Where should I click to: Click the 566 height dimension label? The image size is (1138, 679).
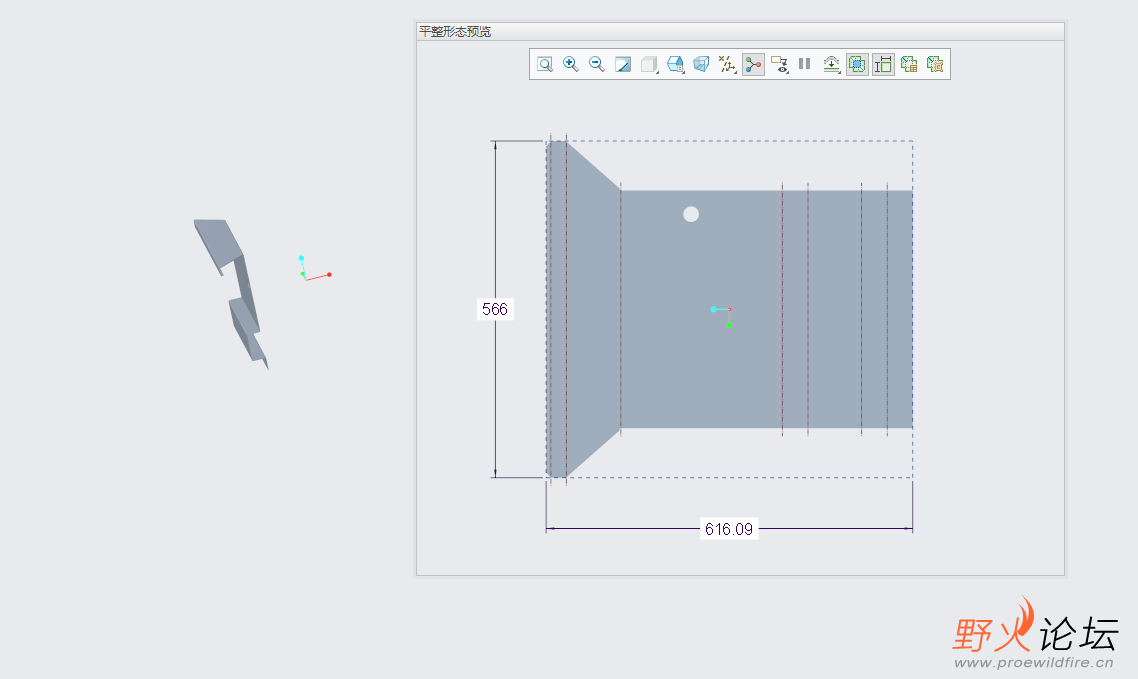pos(494,309)
